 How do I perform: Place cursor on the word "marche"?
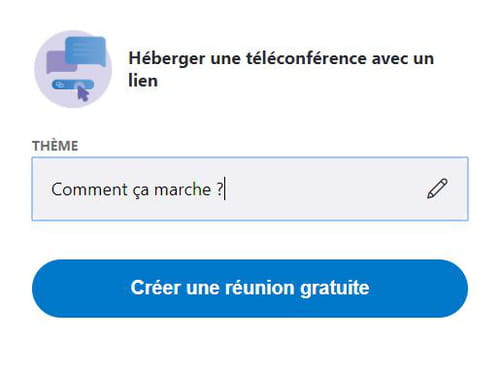click(x=182, y=189)
